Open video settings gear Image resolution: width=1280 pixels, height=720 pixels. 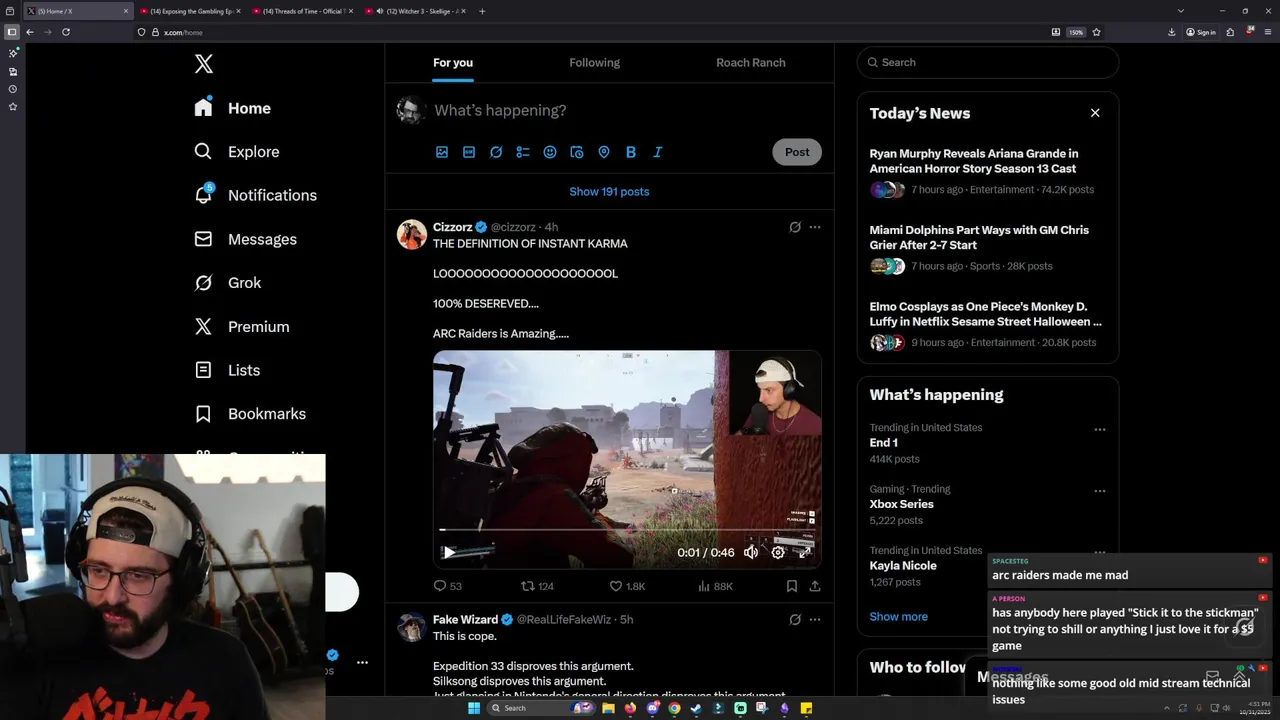[778, 552]
